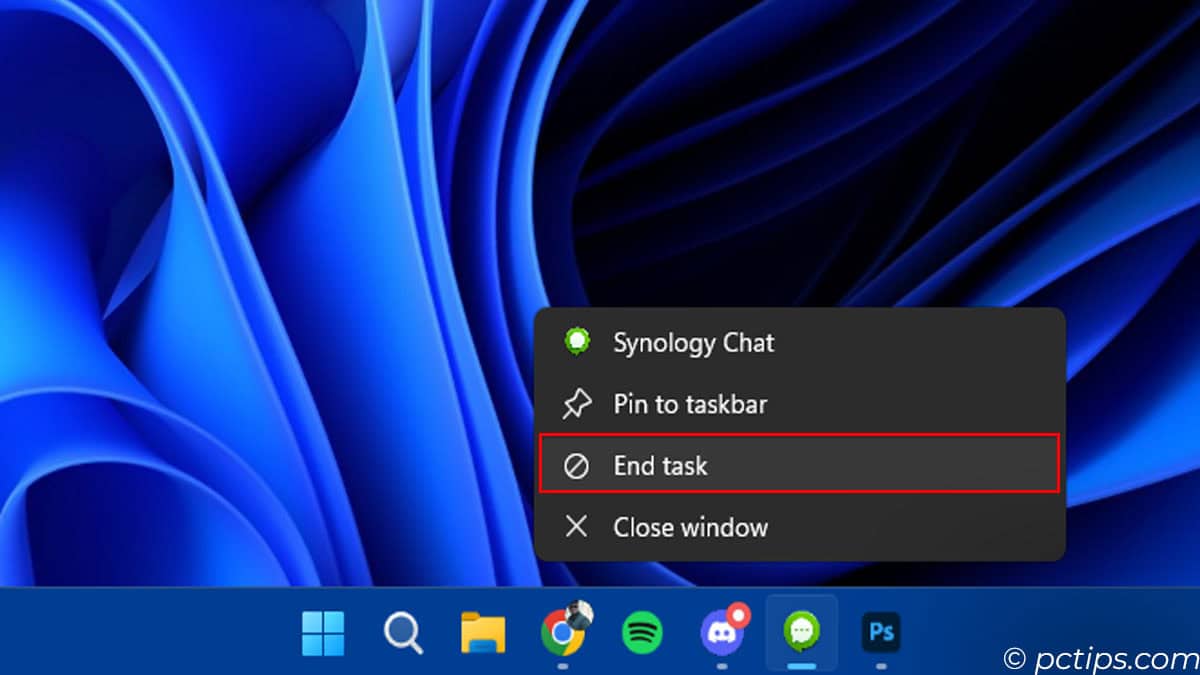Open Discord from the taskbar
This screenshot has width=1200, height=675.
(721, 632)
